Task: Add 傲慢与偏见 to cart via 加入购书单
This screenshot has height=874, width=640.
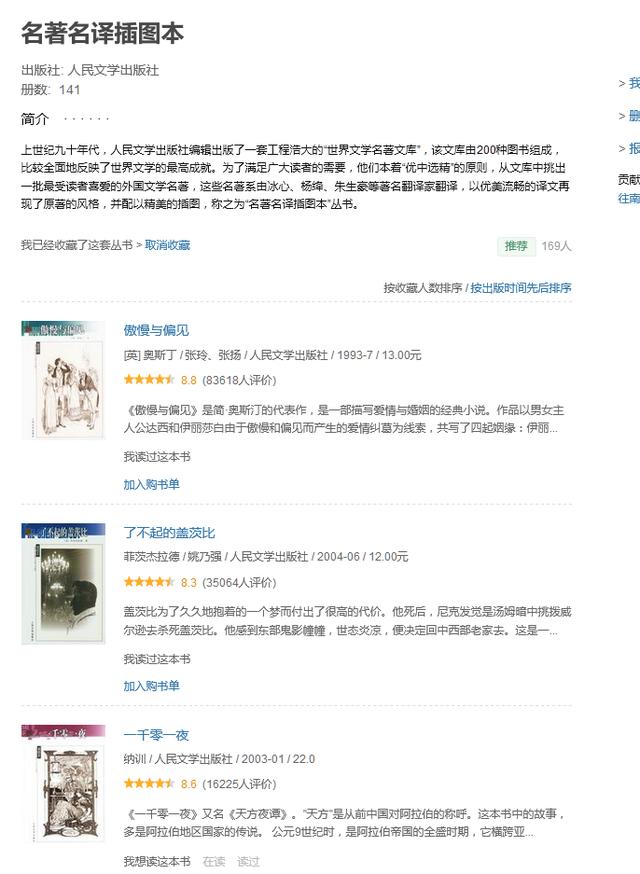Action: (151, 484)
